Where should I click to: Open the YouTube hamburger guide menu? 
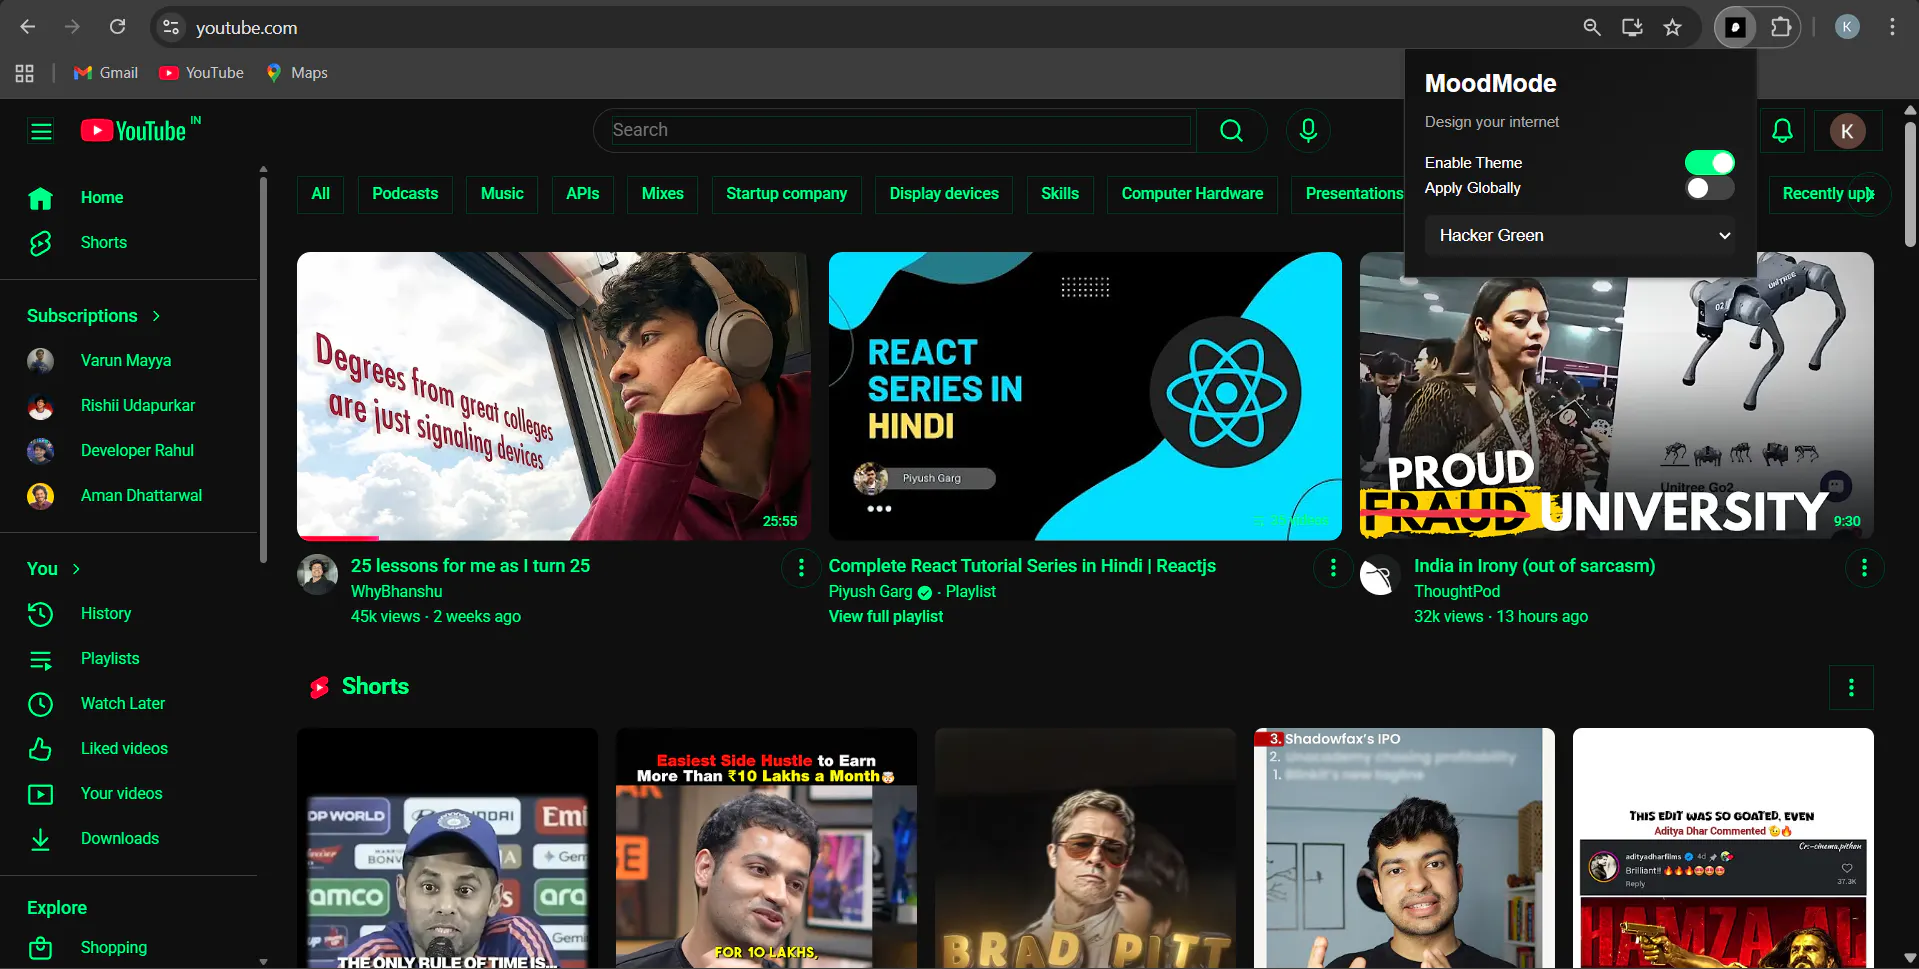point(41,131)
